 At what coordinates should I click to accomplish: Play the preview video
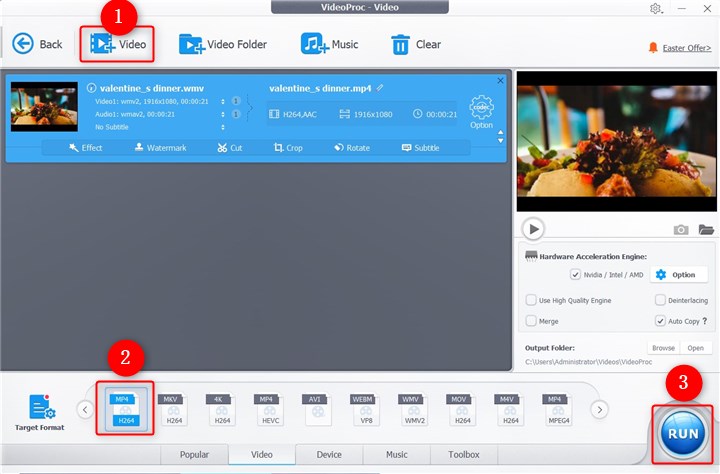533,229
